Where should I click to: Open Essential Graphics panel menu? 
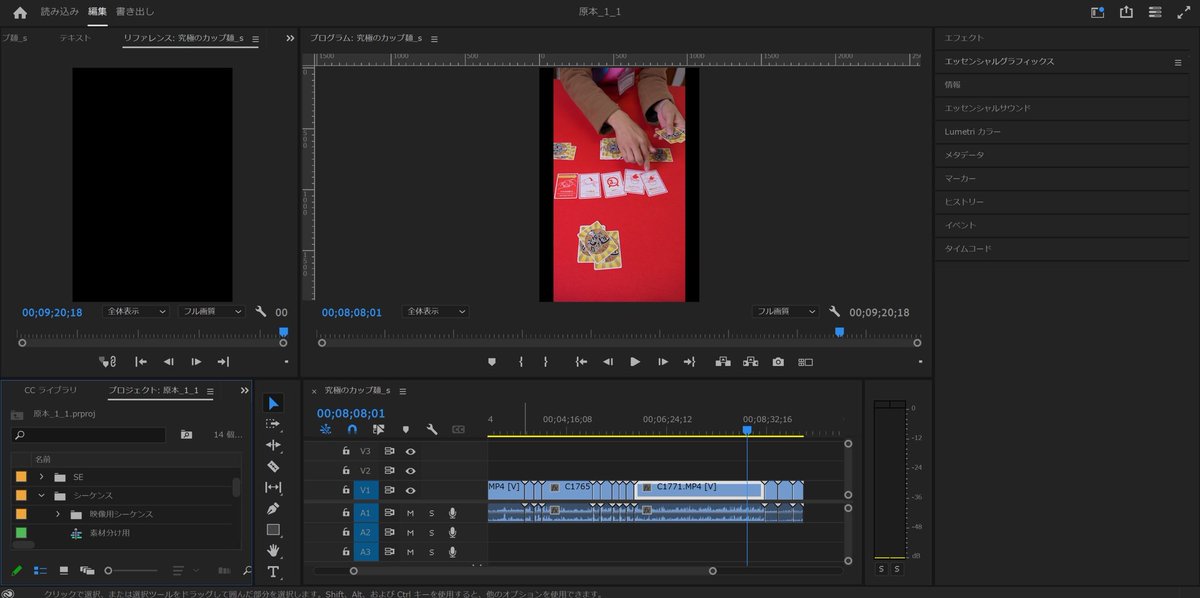point(1177,62)
